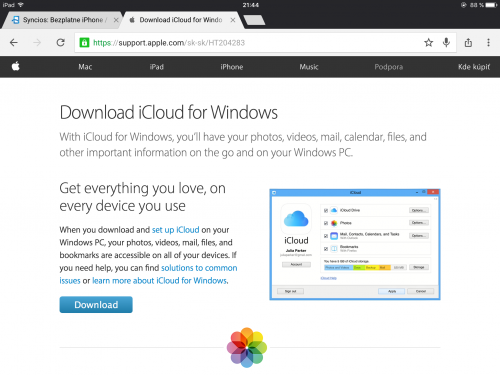
Task: Click the iCloud window screenshot image
Action: 355,244
